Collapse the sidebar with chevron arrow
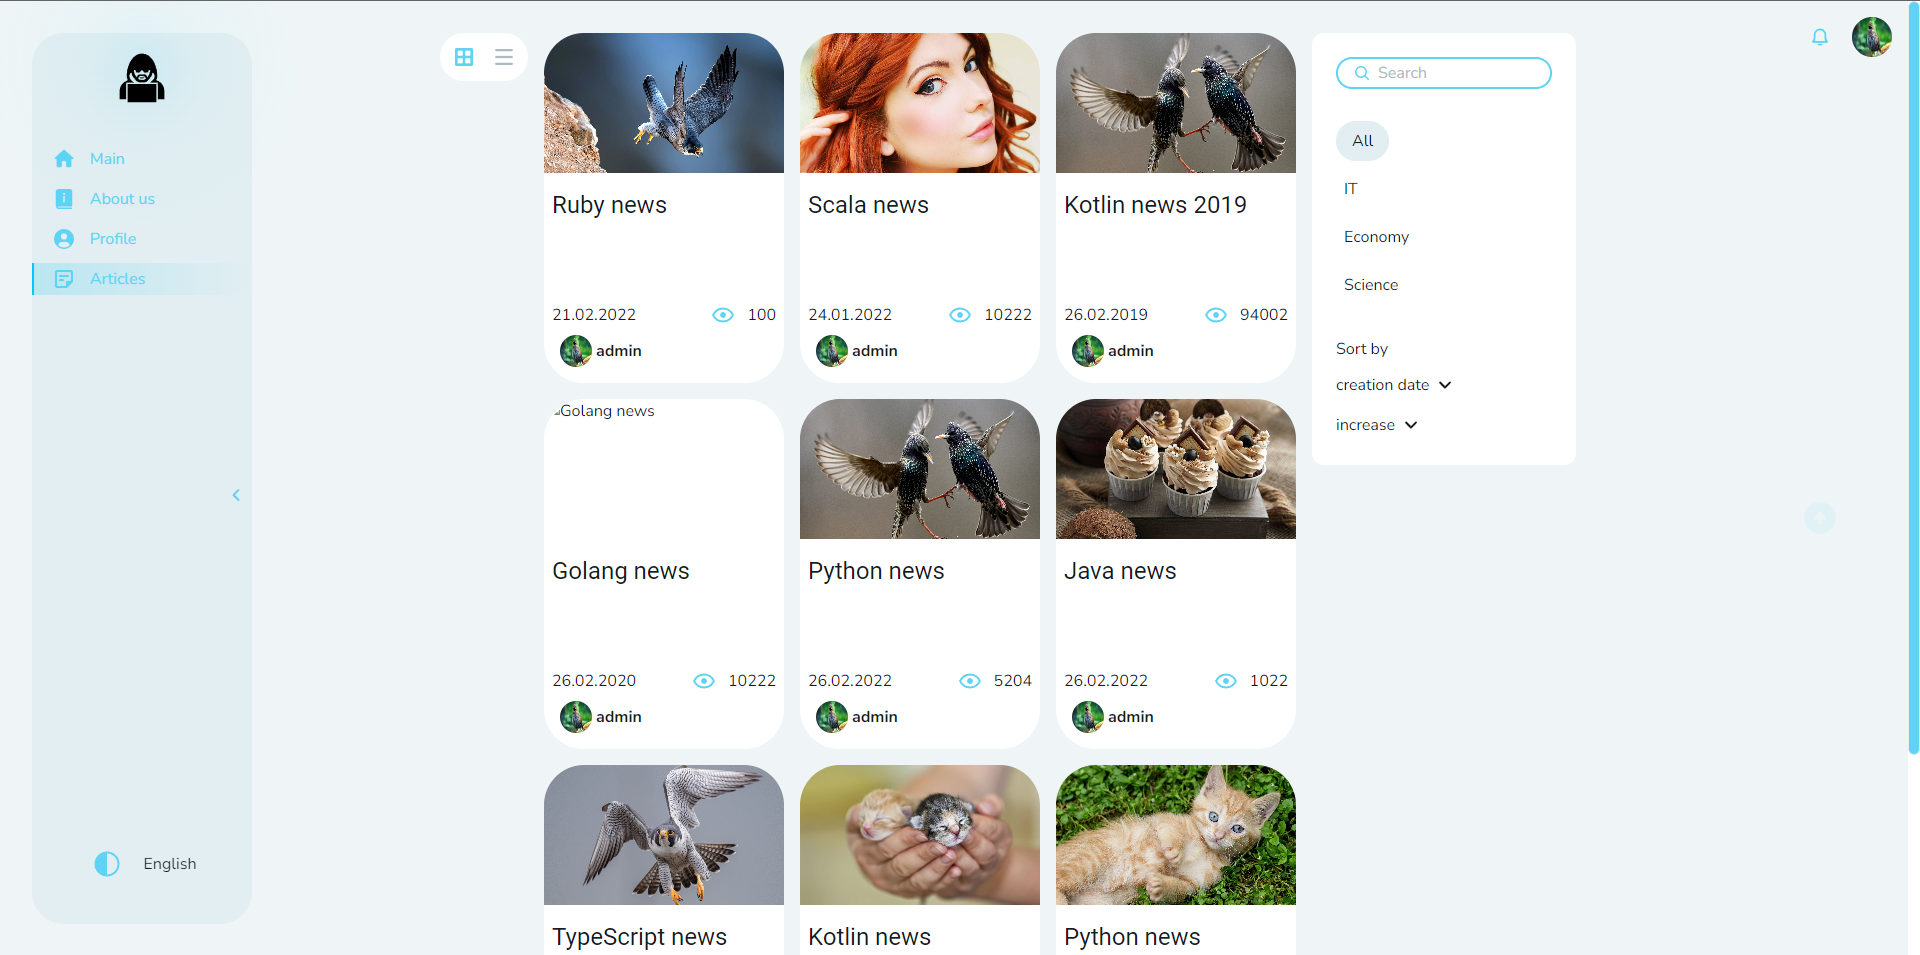The height and width of the screenshot is (955, 1920). coord(236,495)
